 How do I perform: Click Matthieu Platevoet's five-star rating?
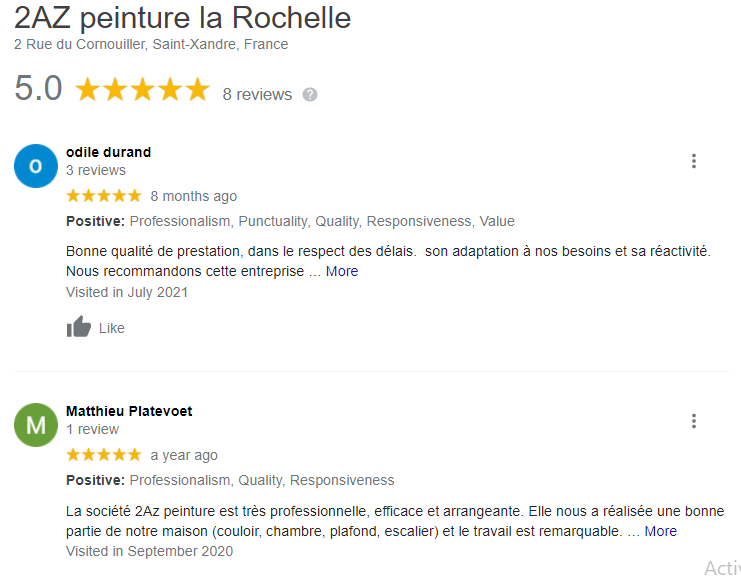pyautogui.click(x=103, y=455)
